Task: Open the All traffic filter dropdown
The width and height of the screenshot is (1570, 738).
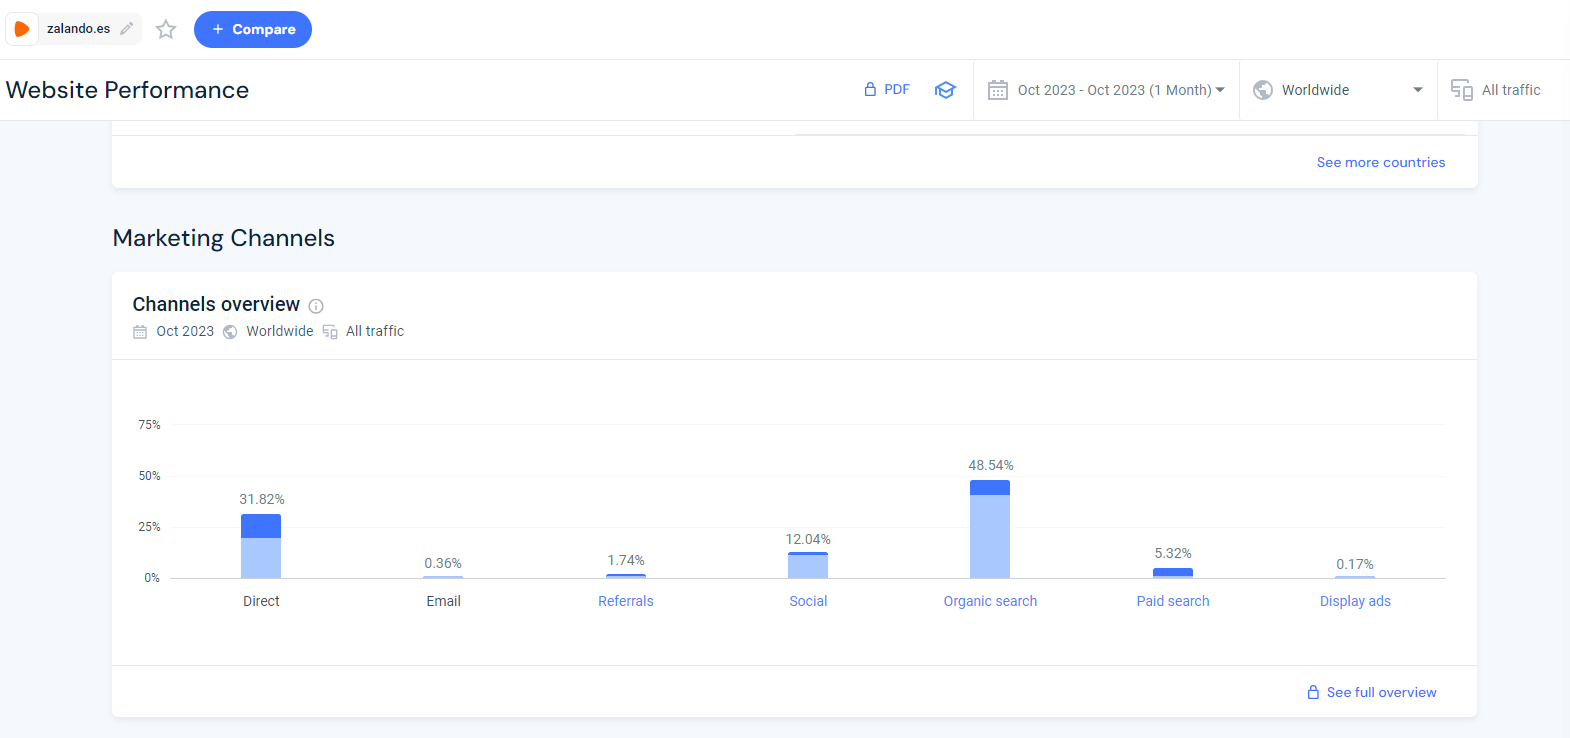Action: tap(1510, 90)
